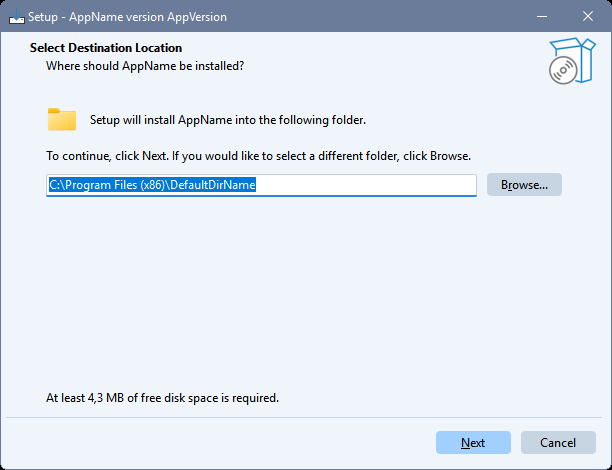Cancel the installation
Screen dimensions: 612x470
point(558,443)
